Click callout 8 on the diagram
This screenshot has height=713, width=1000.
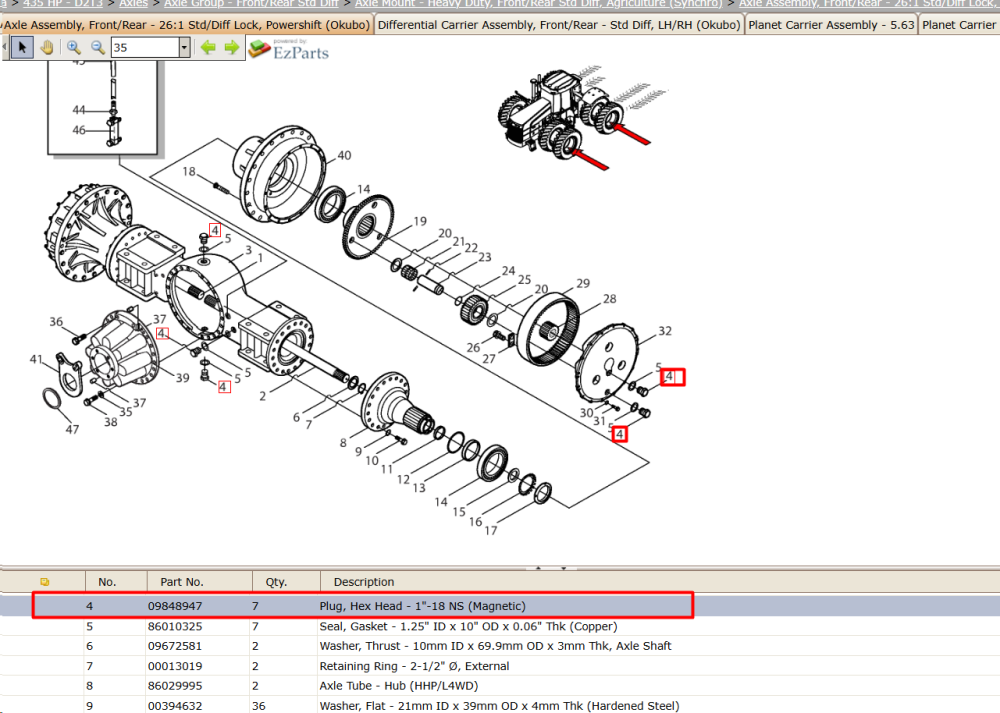point(343,442)
